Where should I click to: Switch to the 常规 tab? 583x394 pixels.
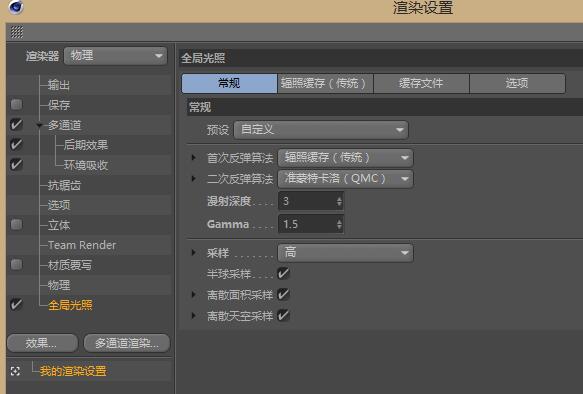(x=229, y=83)
